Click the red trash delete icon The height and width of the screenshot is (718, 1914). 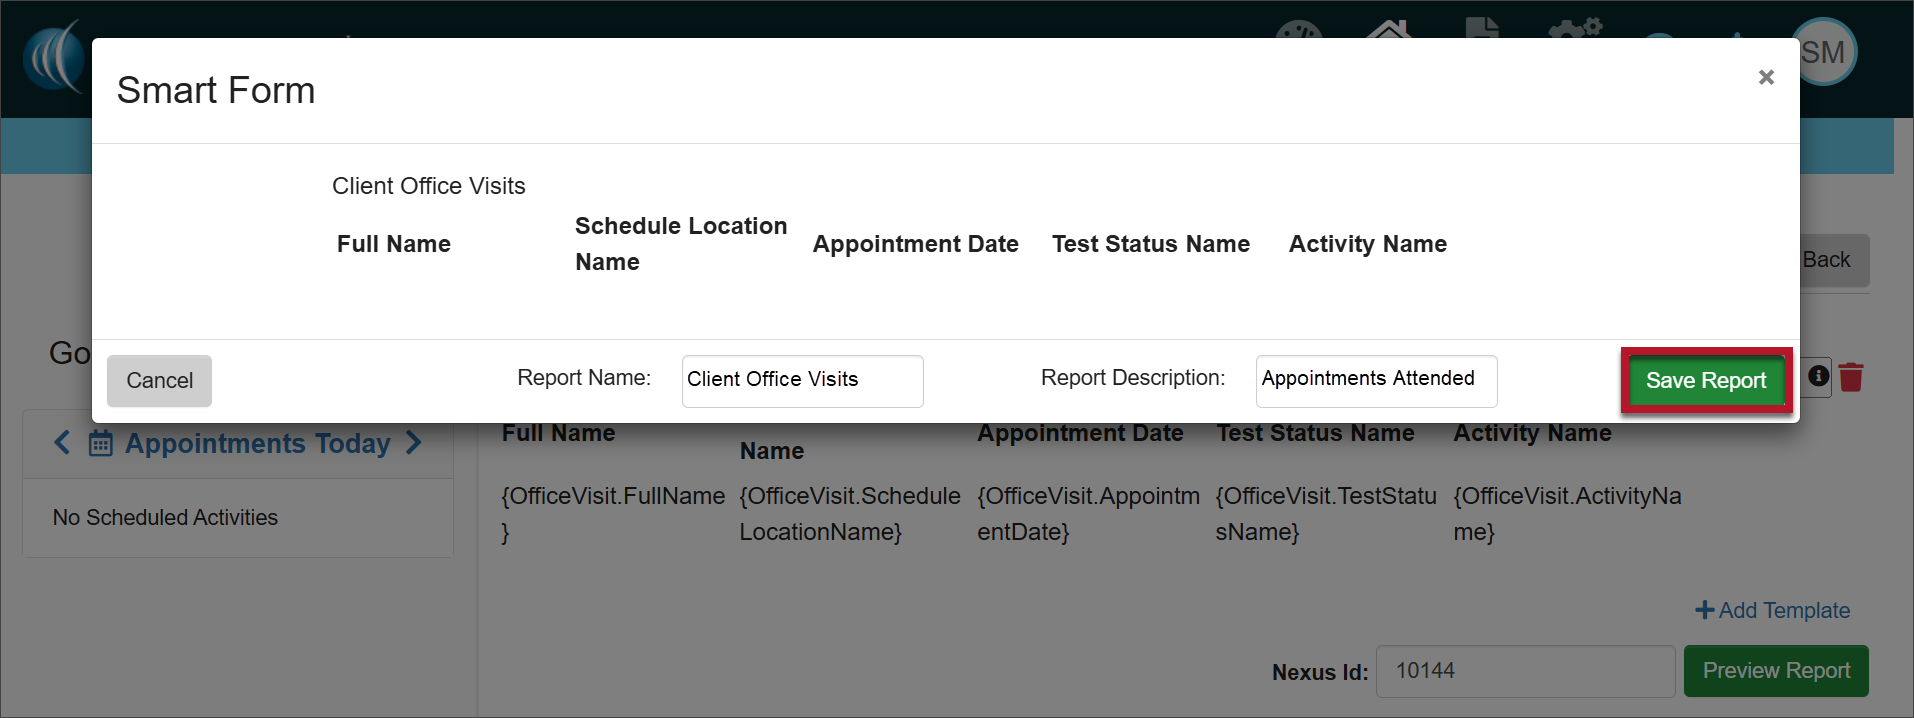click(x=1851, y=377)
